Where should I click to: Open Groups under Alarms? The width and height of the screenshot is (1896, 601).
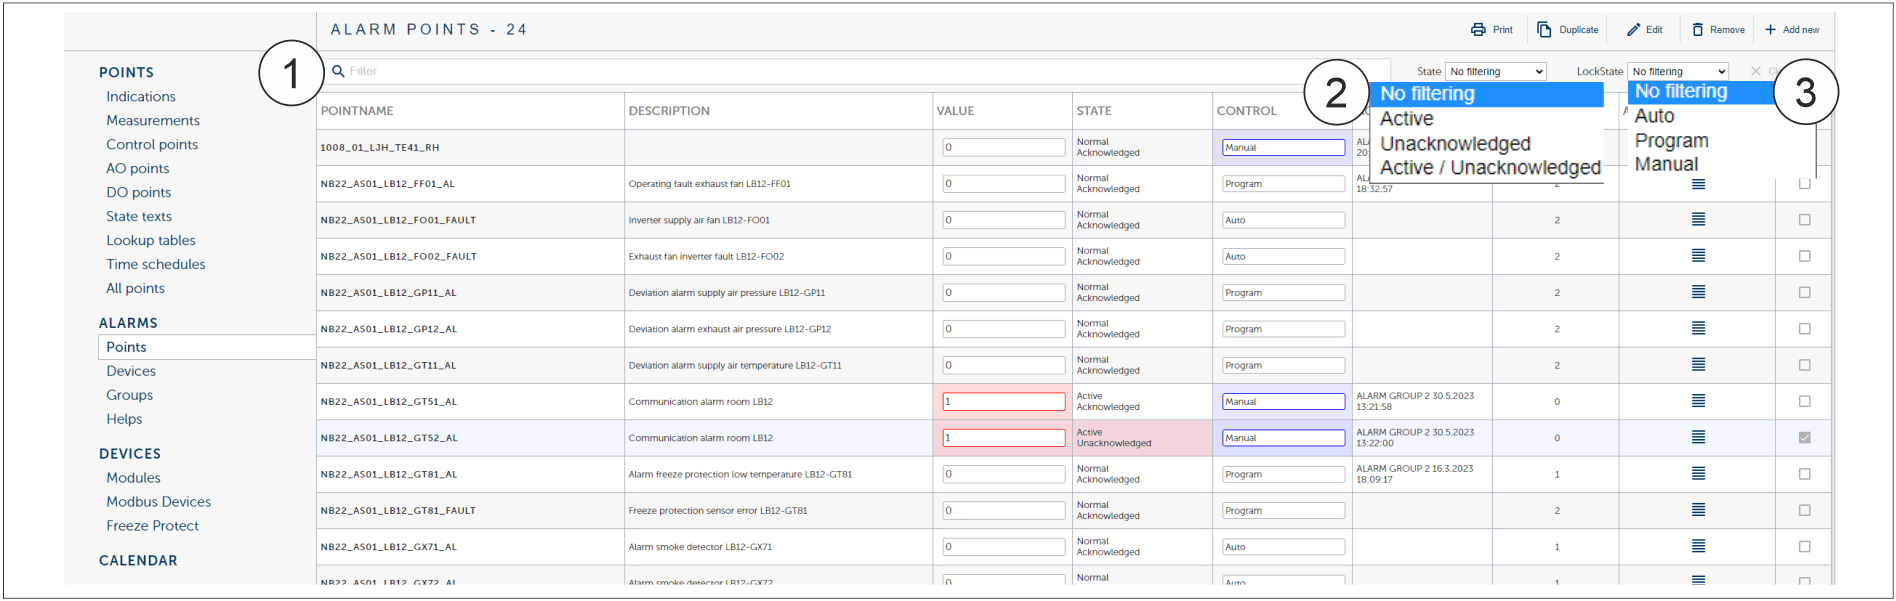130,395
